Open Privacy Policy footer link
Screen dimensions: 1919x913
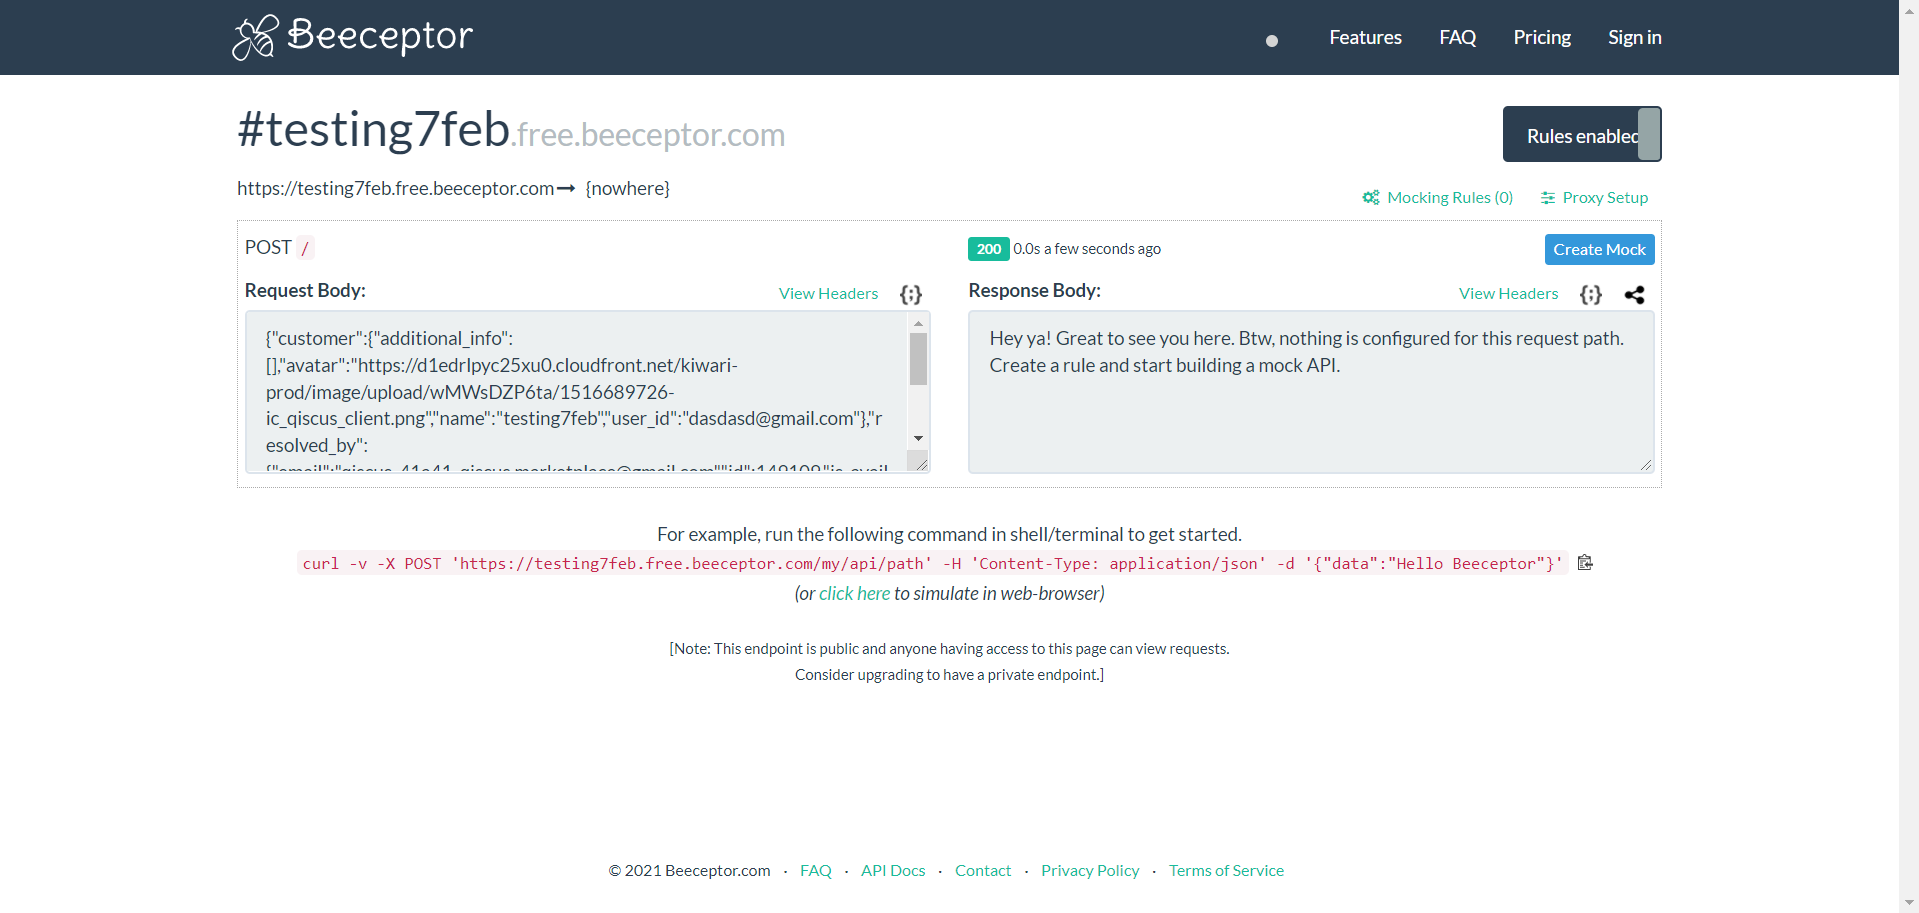(1090, 871)
